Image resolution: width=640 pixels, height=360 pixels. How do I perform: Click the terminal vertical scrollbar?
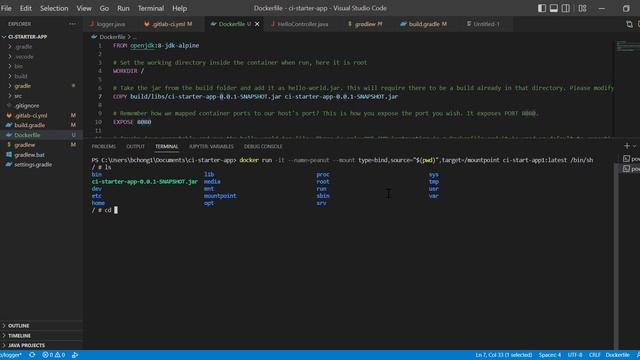coord(616,255)
